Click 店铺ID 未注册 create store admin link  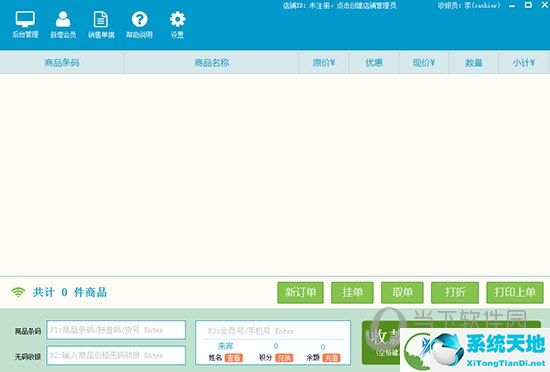(340, 6)
